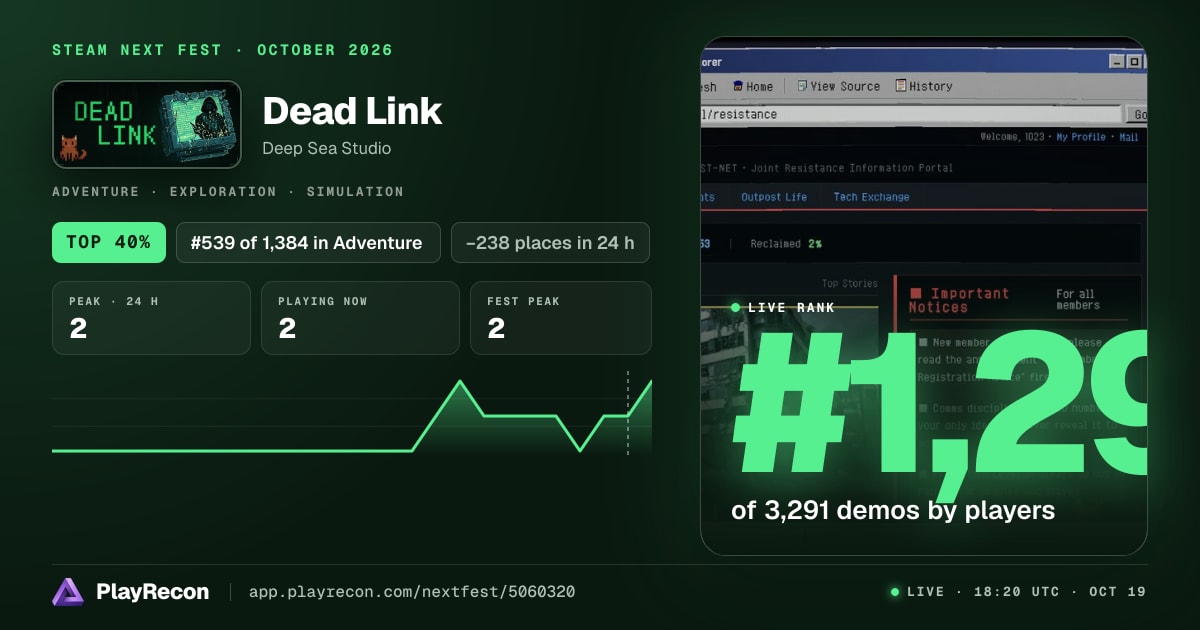
Task: Click the address bar showing /resistance
Action: 910,114
